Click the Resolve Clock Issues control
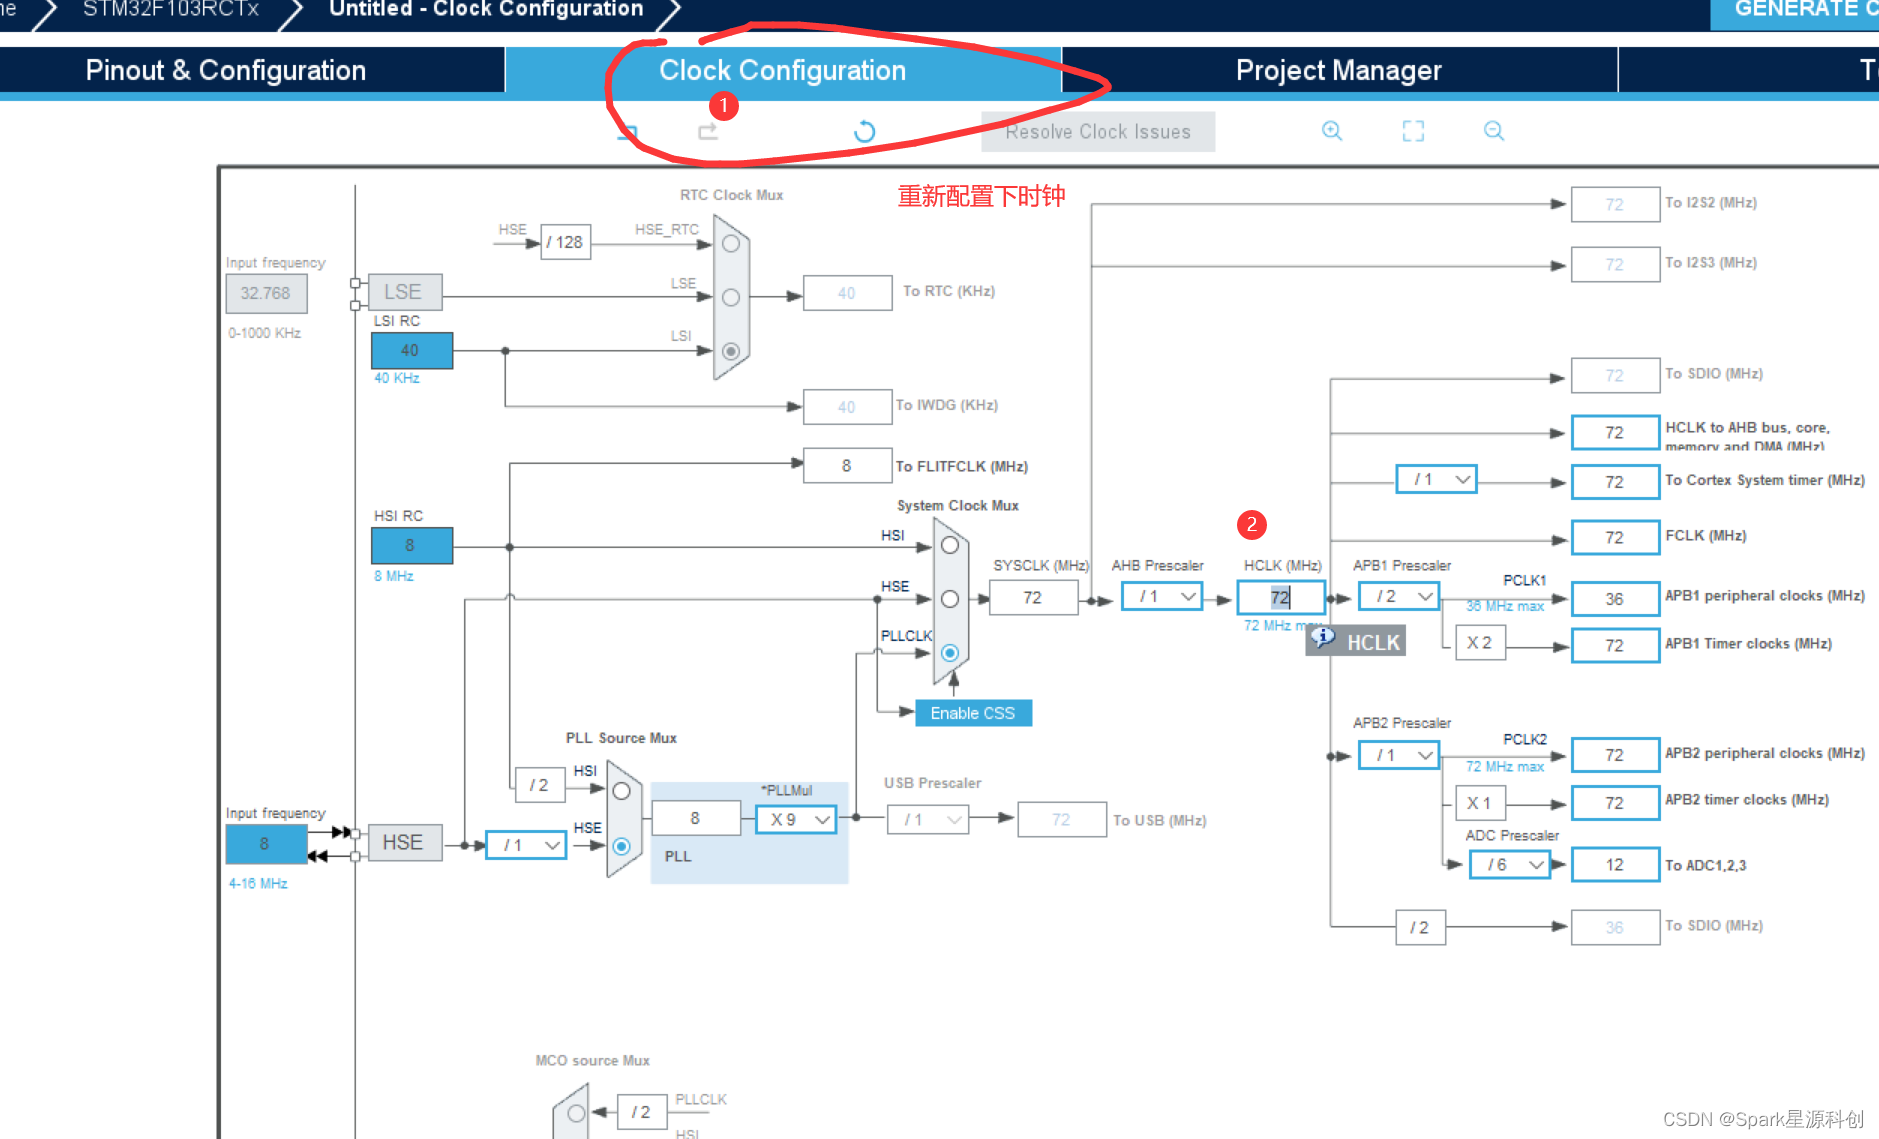The height and width of the screenshot is (1139, 1879). click(1098, 131)
